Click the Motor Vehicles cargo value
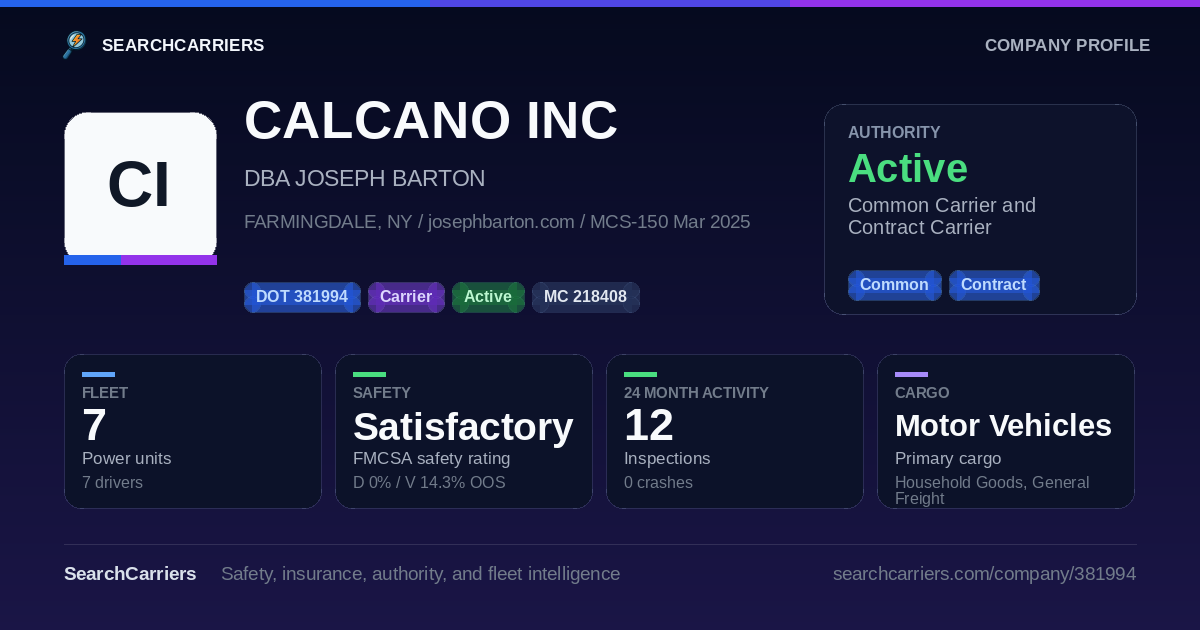 pyautogui.click(x=1003, y=425)
